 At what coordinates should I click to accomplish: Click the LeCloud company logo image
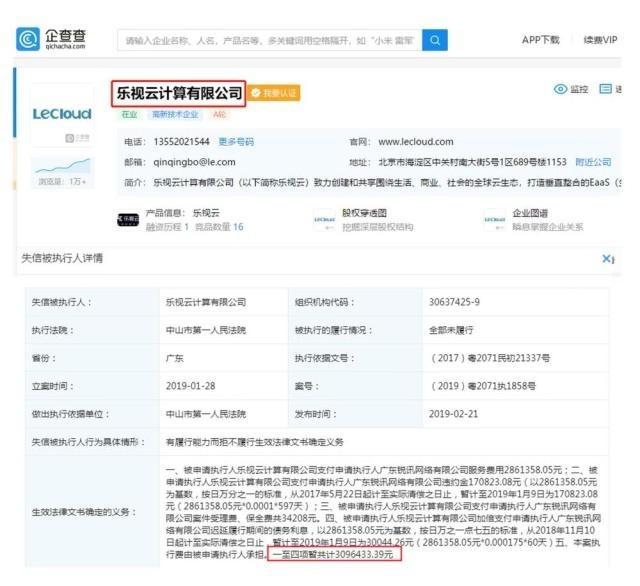tap(62, 114)
